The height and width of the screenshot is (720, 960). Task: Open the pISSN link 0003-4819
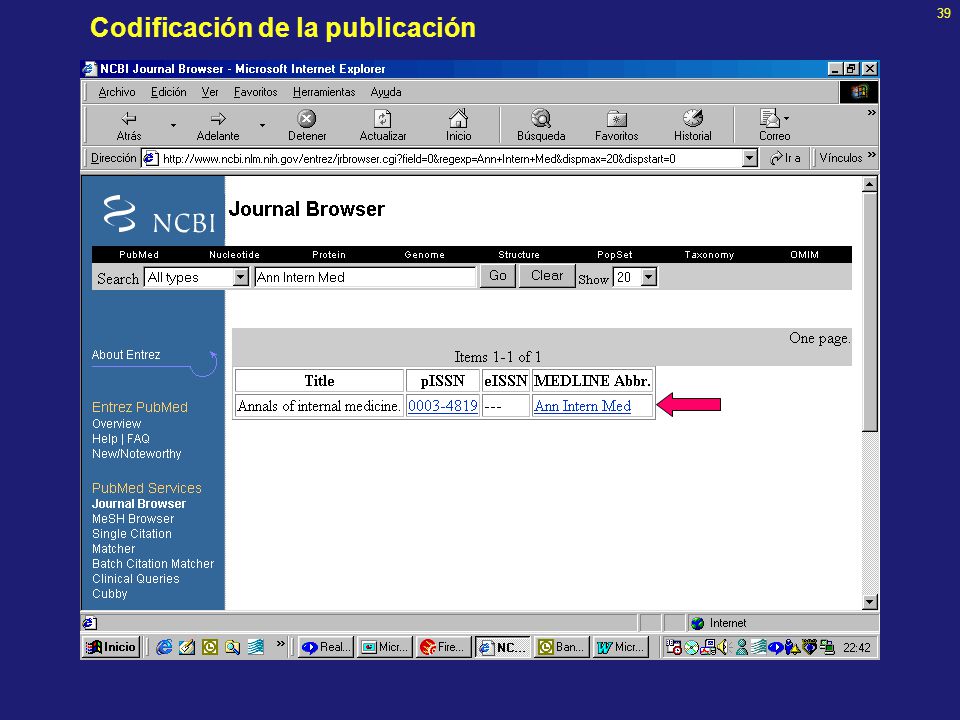[x=443, y=406]
